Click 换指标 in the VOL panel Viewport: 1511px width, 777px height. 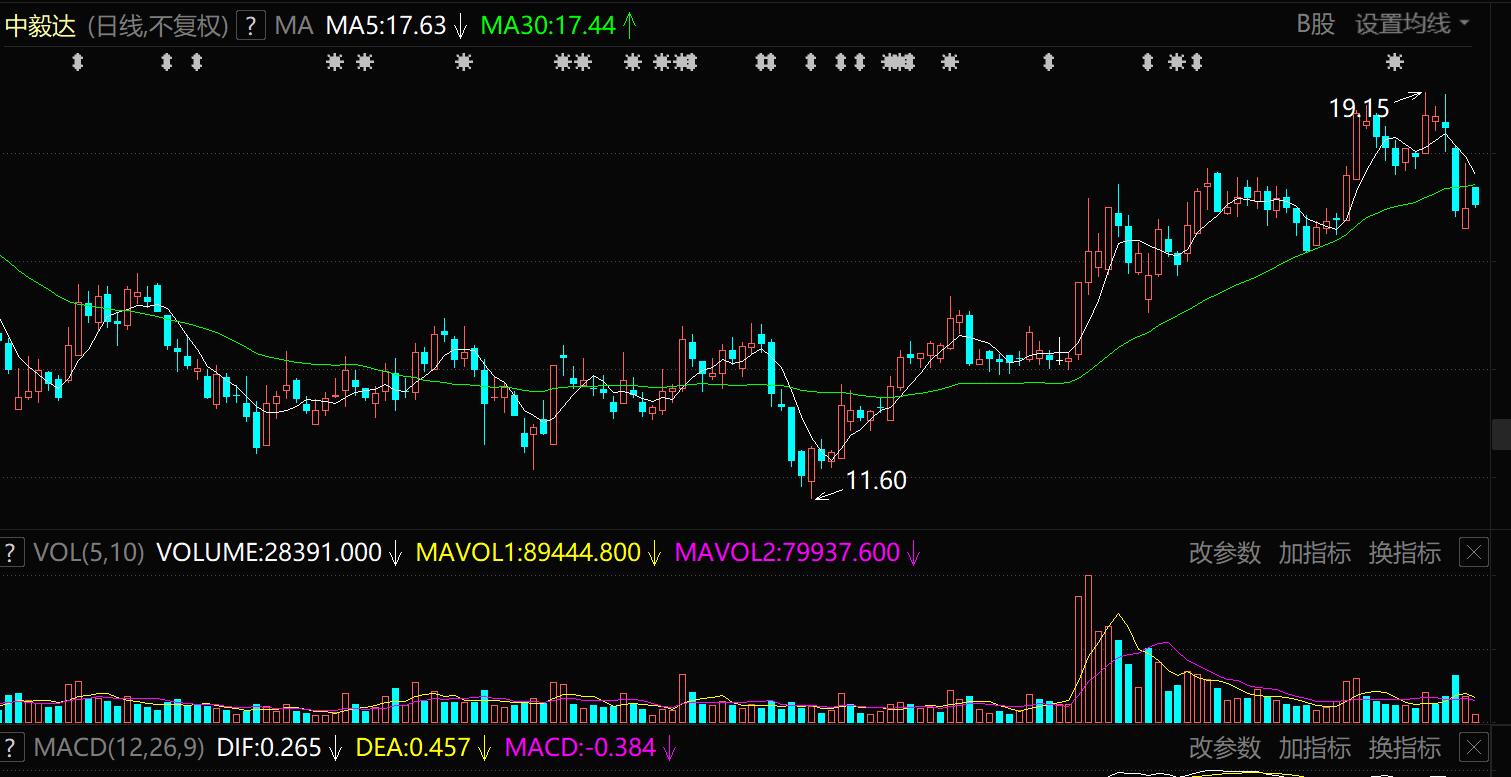1405,552
